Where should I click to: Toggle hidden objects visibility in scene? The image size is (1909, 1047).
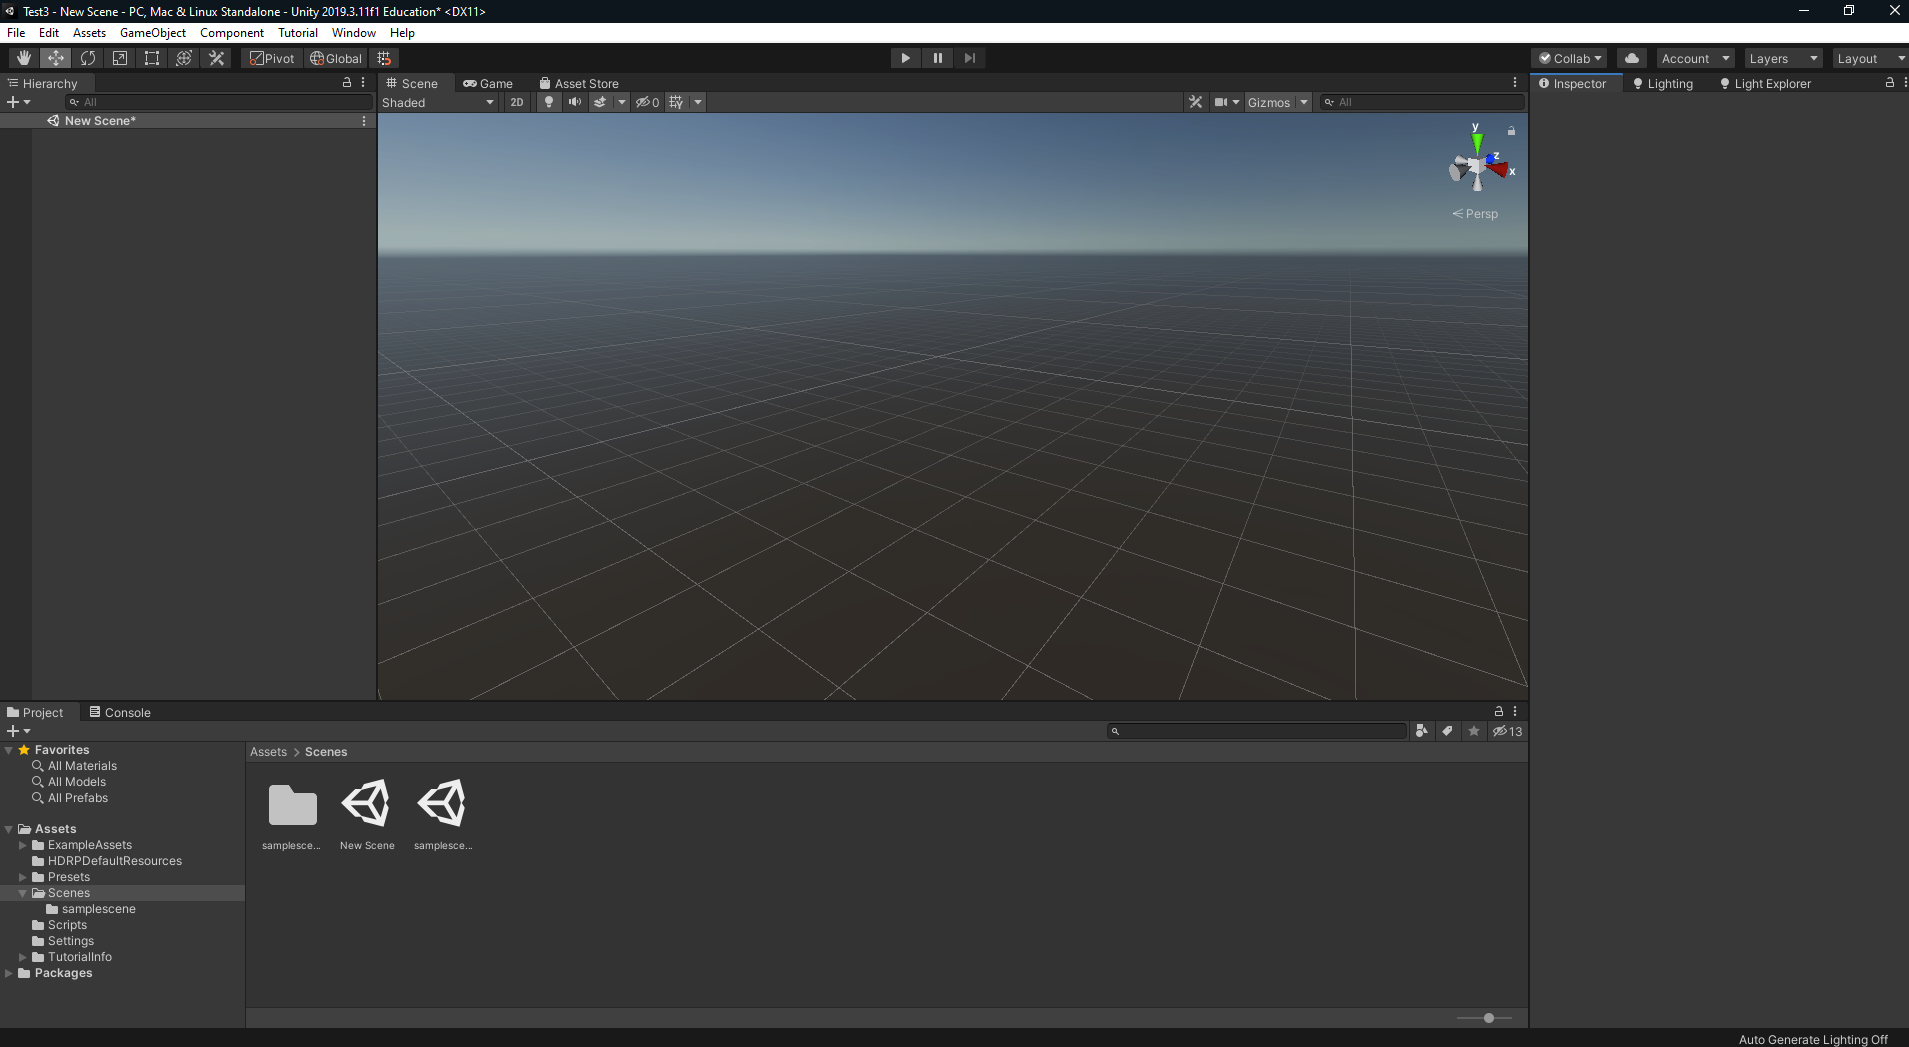647,102
